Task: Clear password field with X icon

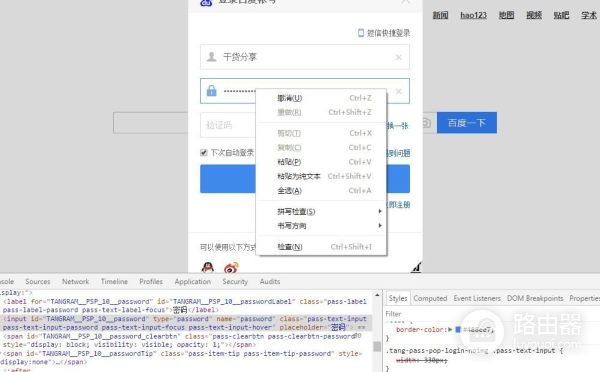Action: 398,91
